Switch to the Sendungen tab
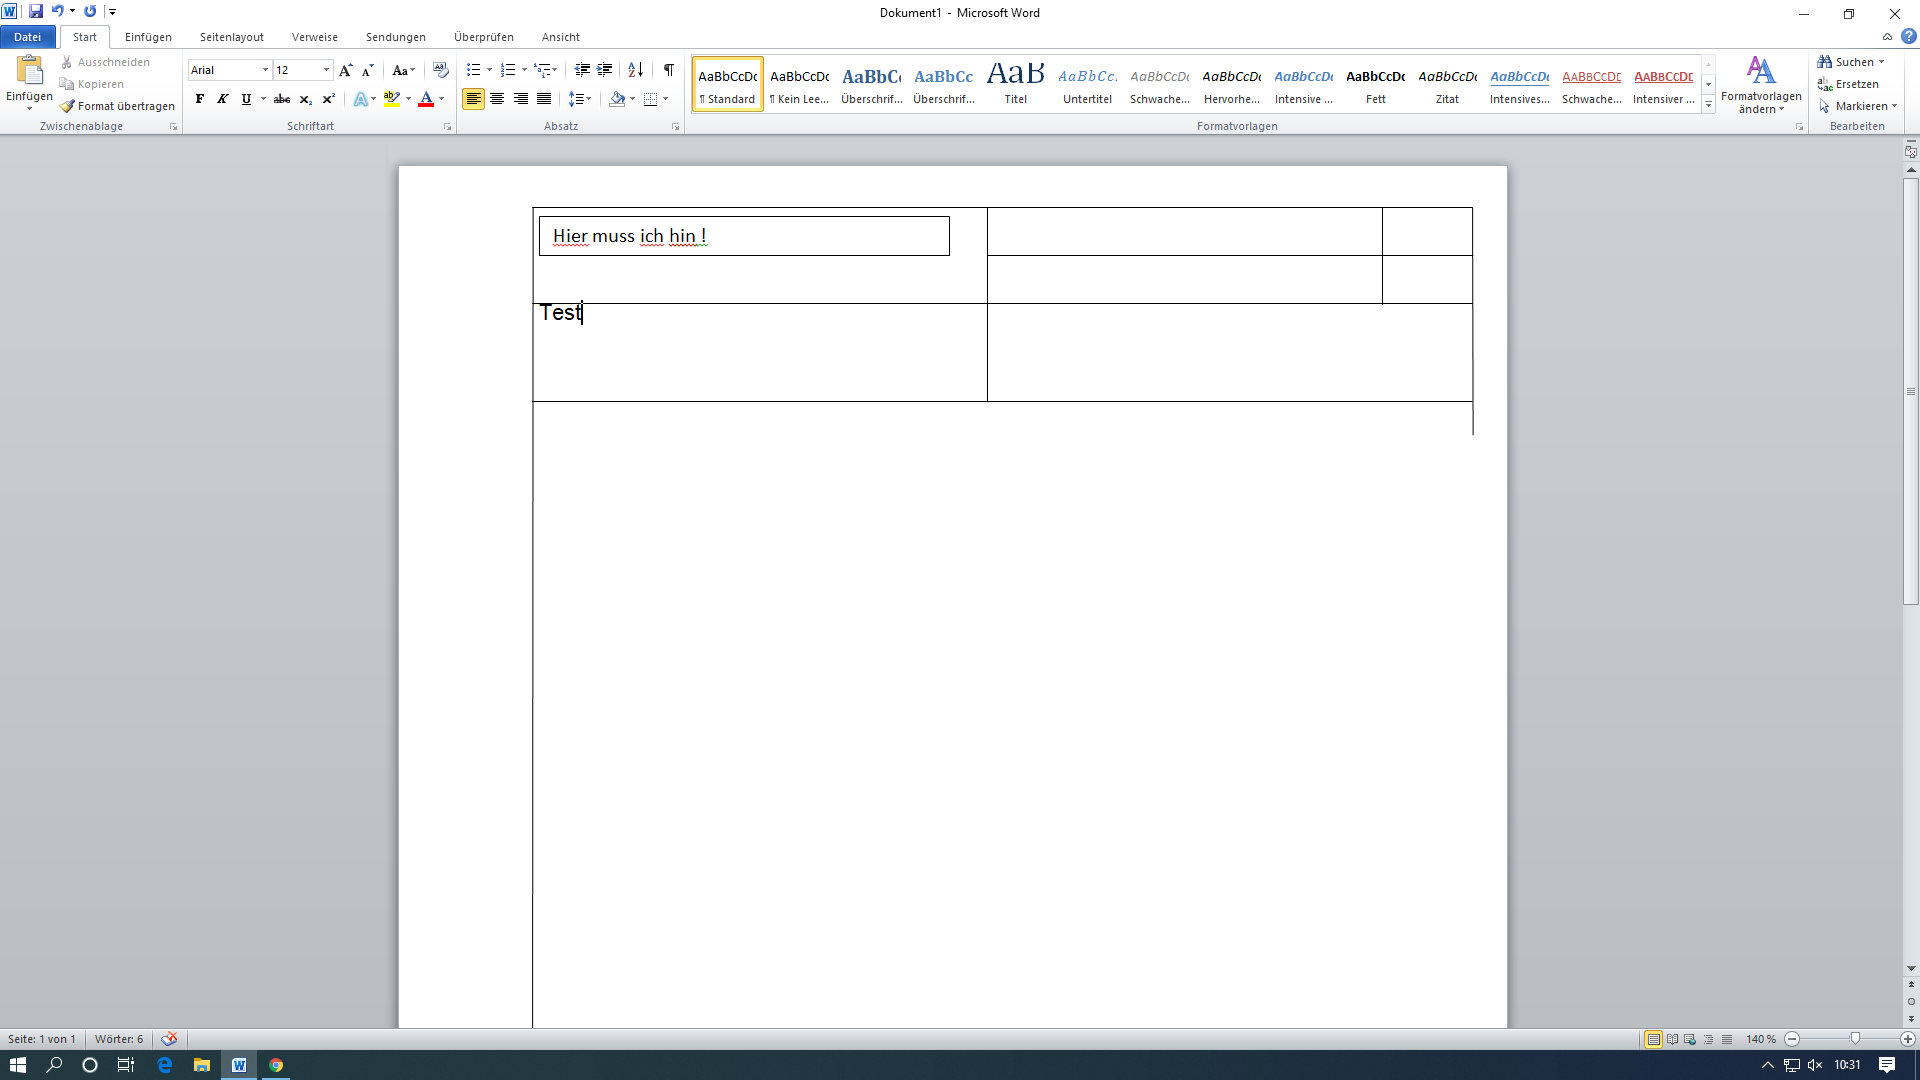1920x1080 pixels. coord(396,37)
